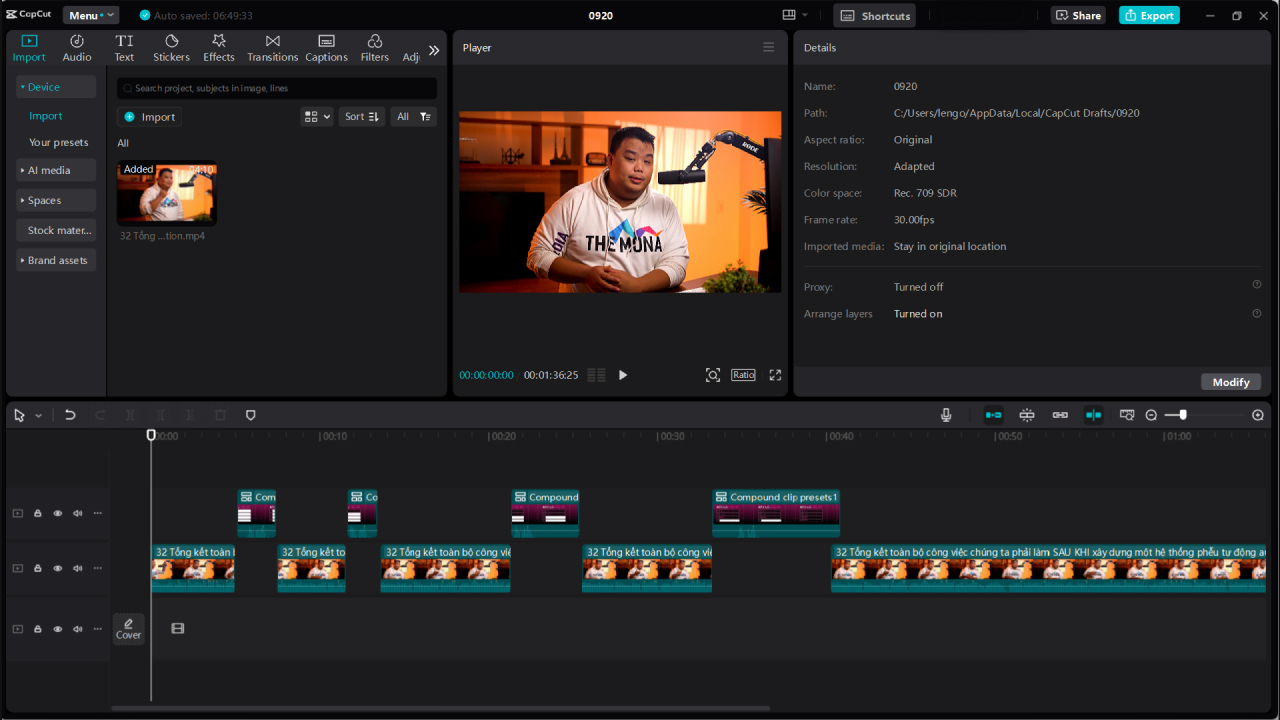
Task: Open the cursor tool mode dropdown
Action: [39, 416]
